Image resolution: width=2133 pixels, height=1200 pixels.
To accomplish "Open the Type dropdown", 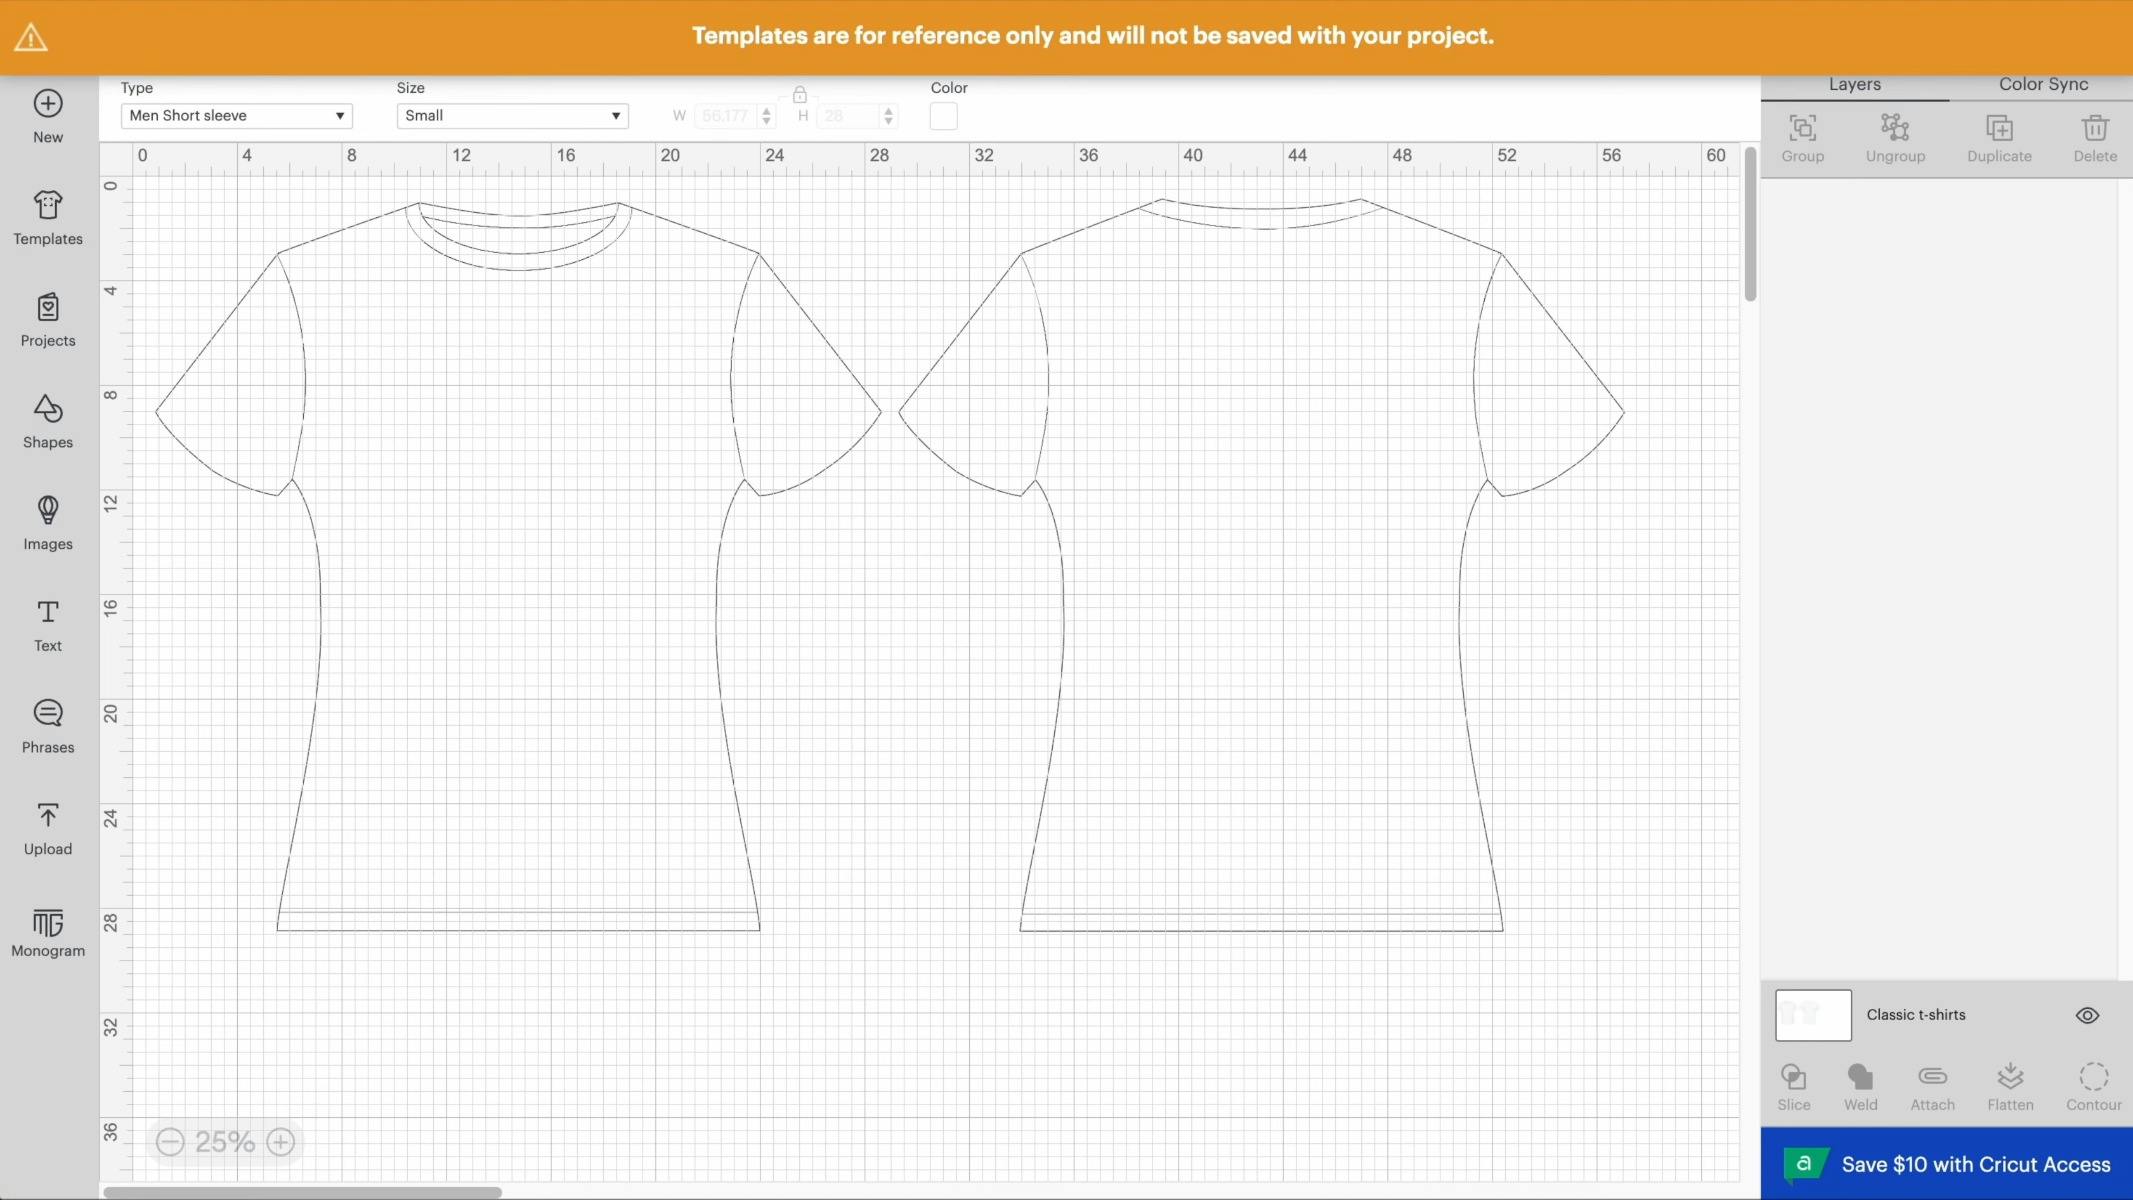I will (236, 115).
